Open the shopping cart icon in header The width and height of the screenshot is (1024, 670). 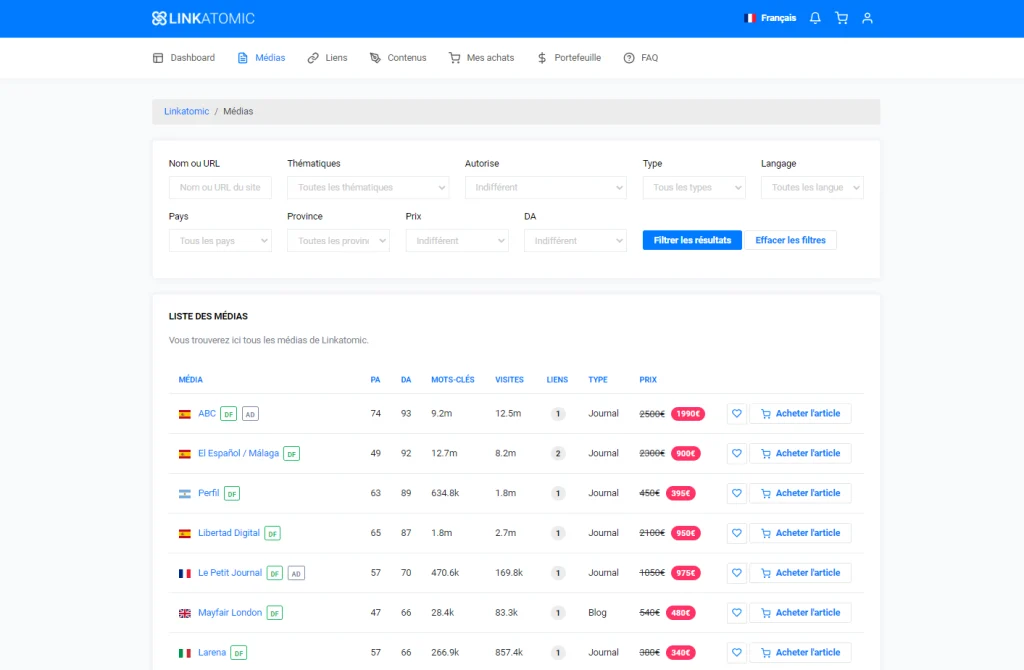click(x=841, y=18)
